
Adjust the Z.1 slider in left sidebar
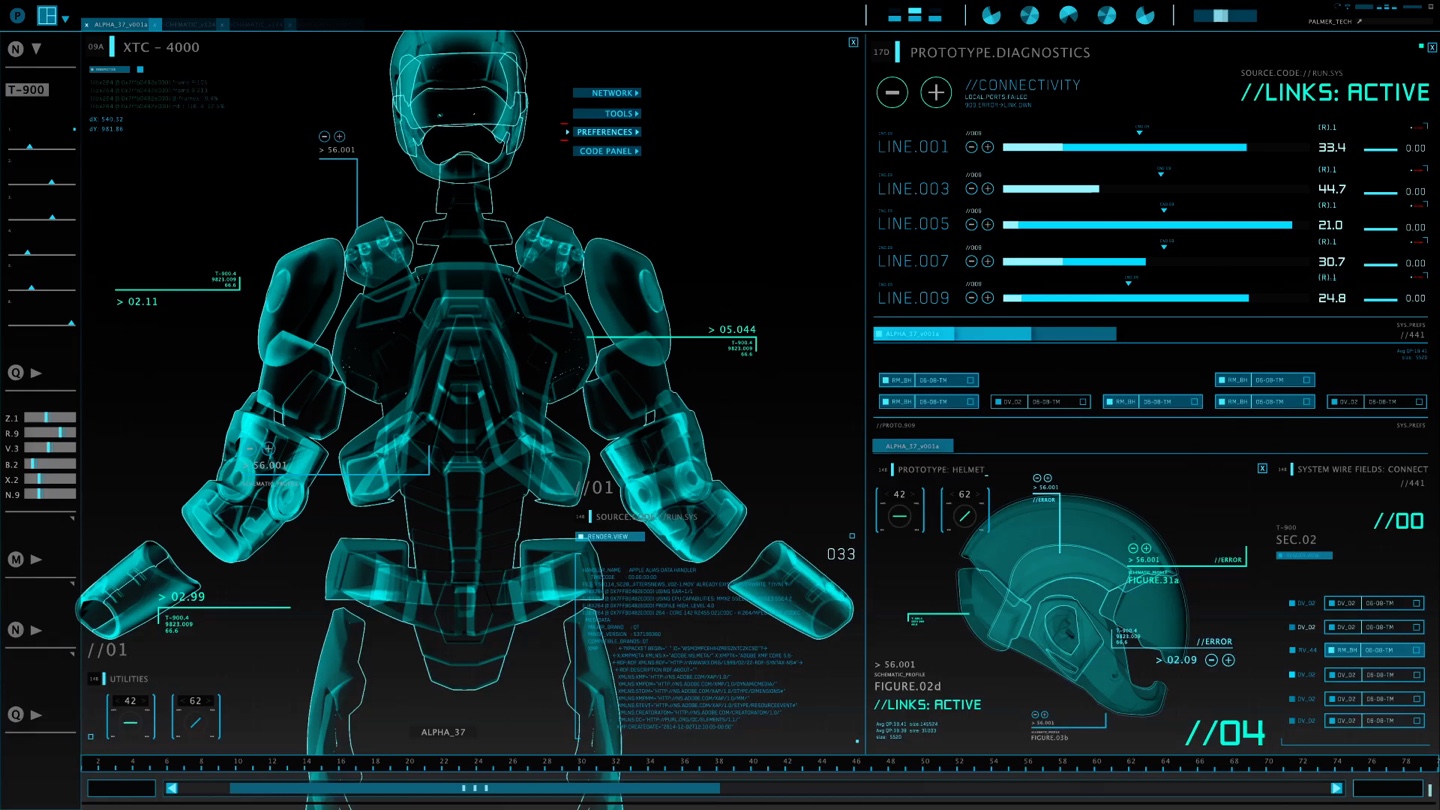click(x=50, y=418)
